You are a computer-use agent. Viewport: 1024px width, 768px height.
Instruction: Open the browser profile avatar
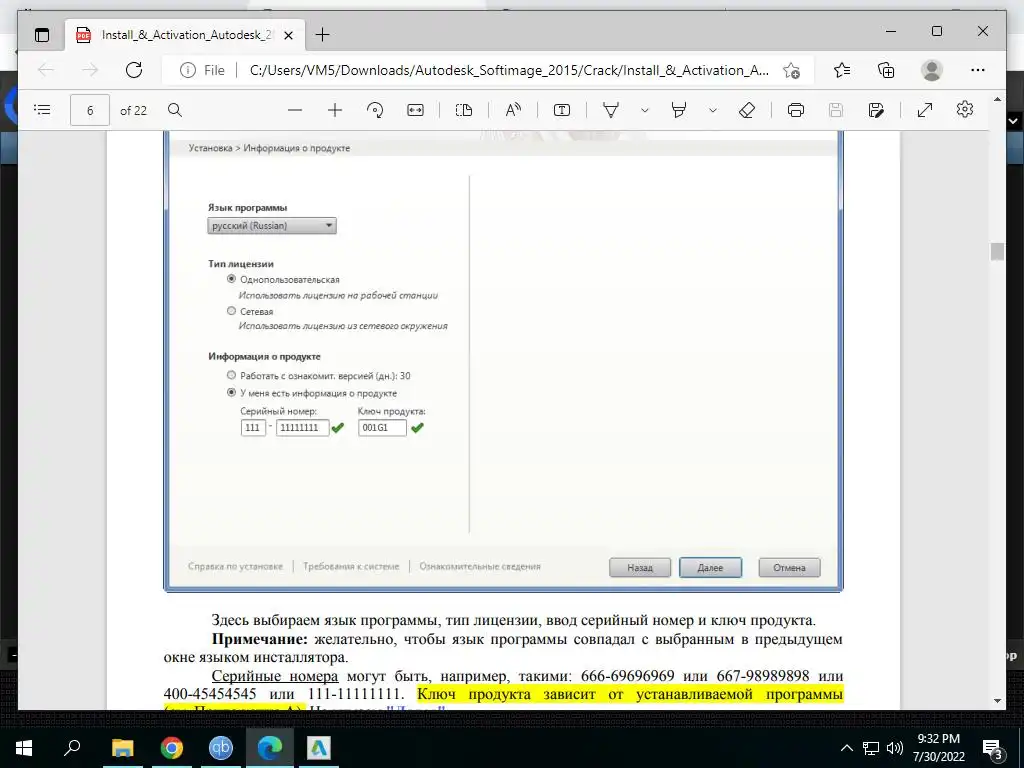932,70
